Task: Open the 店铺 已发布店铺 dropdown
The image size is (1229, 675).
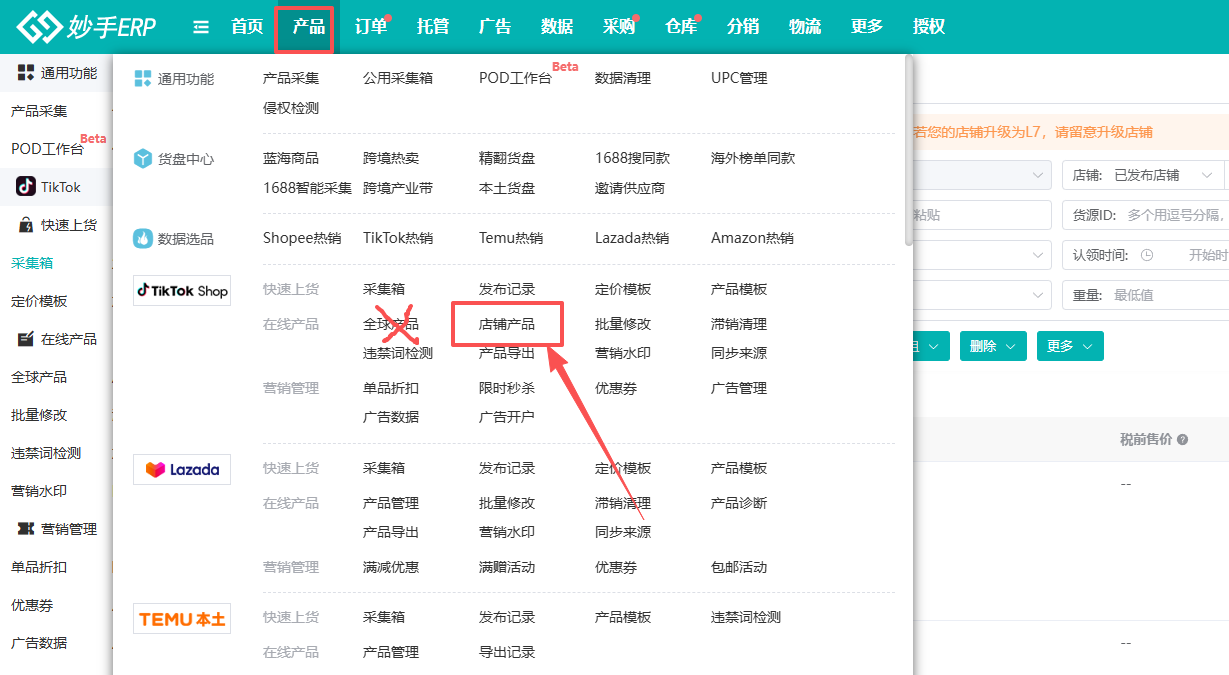Action: point(1142,175)
